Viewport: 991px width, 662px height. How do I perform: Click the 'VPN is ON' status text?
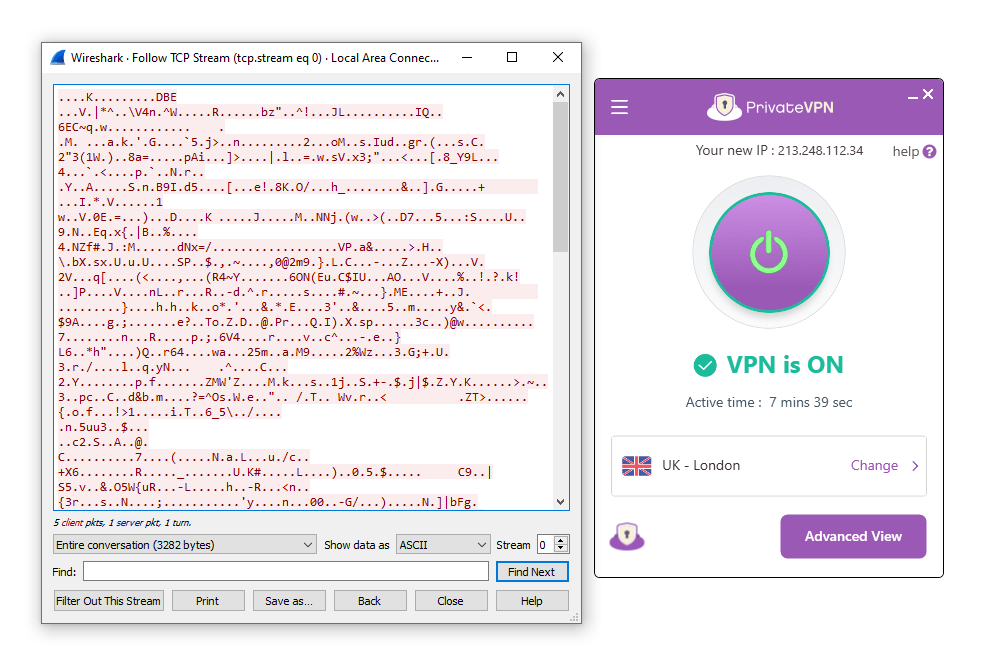tap(785, 365)
